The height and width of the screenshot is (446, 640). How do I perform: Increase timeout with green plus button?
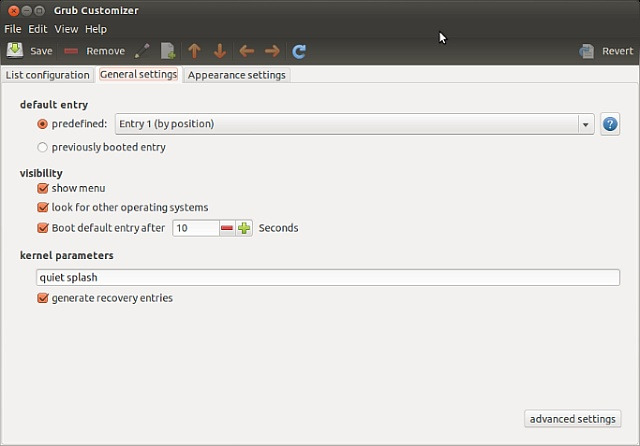(x=244, y=228)
